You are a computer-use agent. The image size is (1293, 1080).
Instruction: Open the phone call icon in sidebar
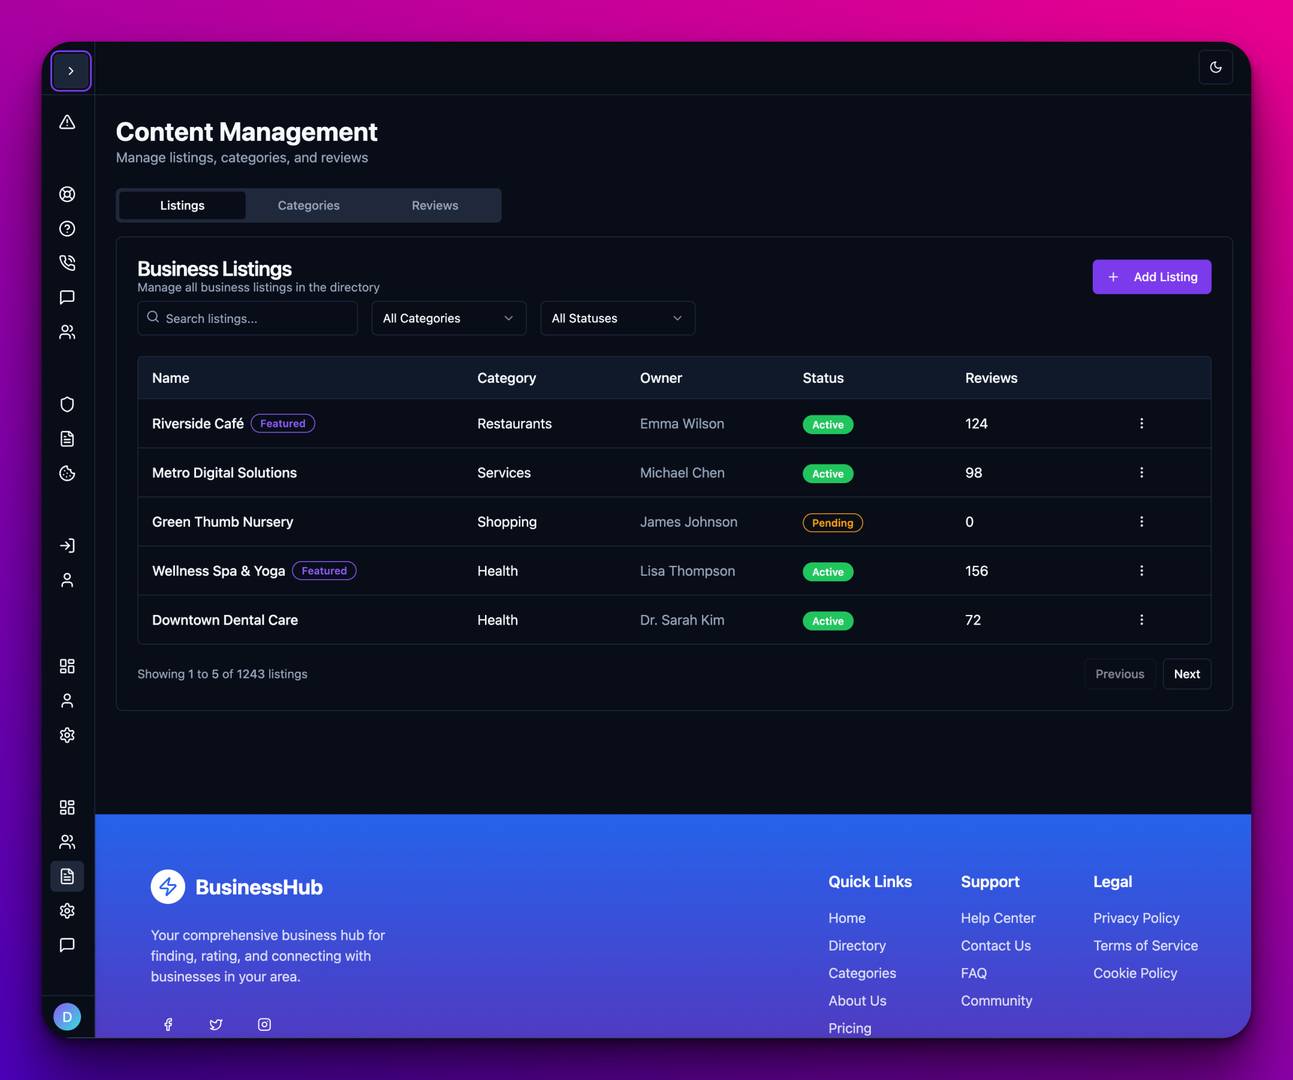coord(67,263)
